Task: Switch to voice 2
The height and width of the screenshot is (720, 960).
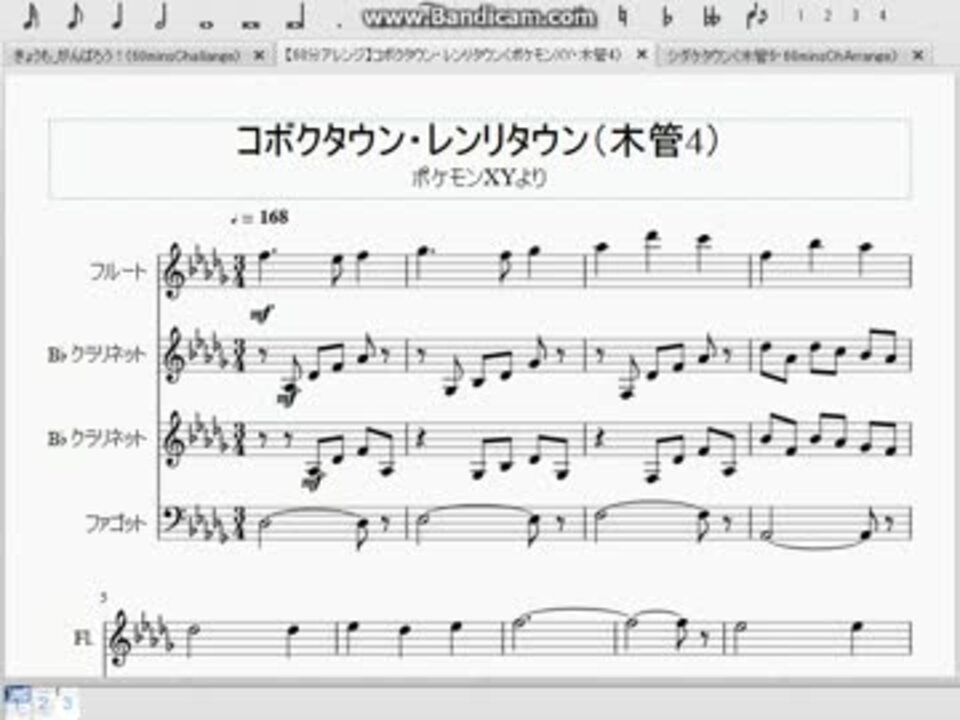Action: tap(827, 17)
